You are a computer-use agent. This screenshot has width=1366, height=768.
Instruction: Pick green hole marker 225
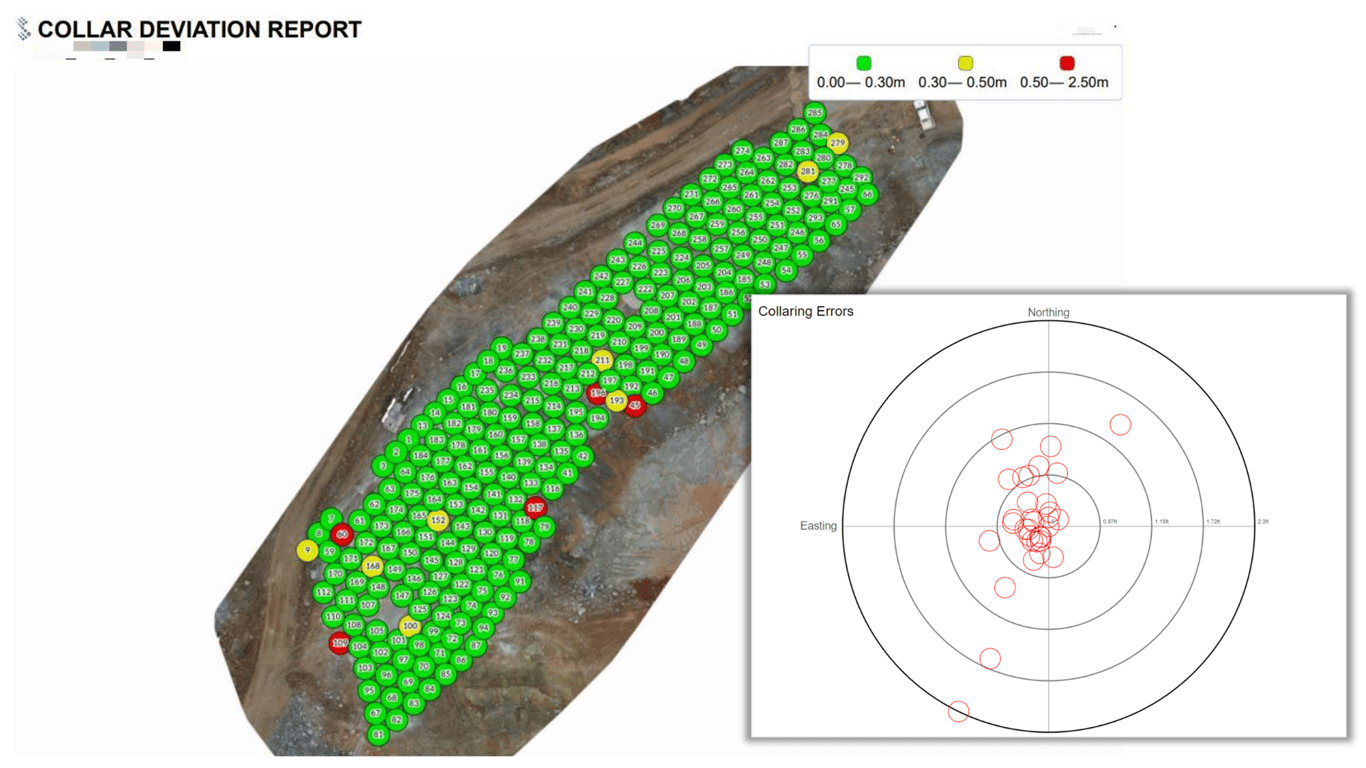coord(658,251)
